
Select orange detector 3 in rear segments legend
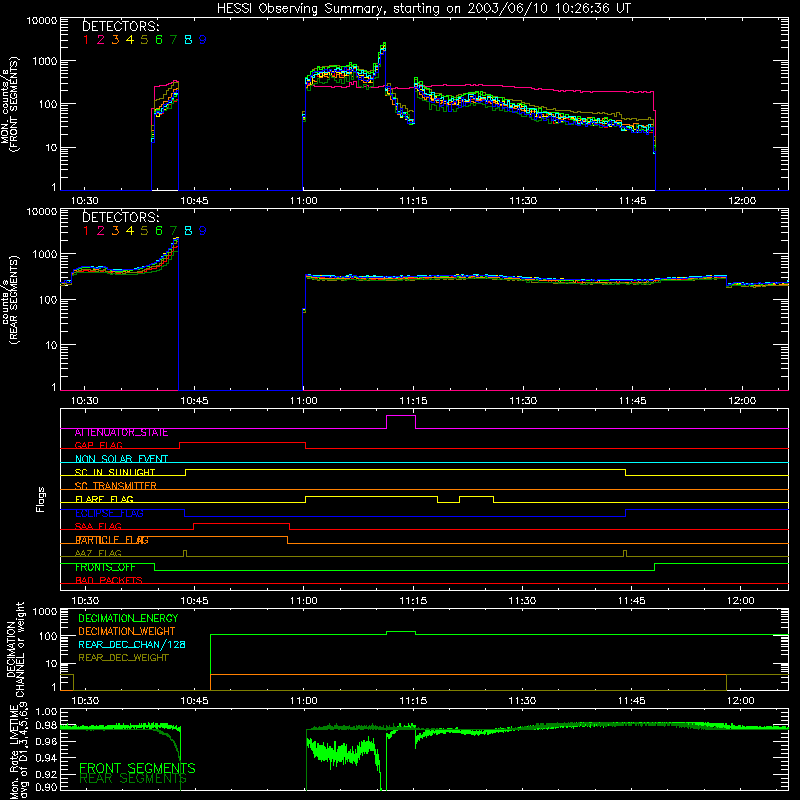[115, 231]
